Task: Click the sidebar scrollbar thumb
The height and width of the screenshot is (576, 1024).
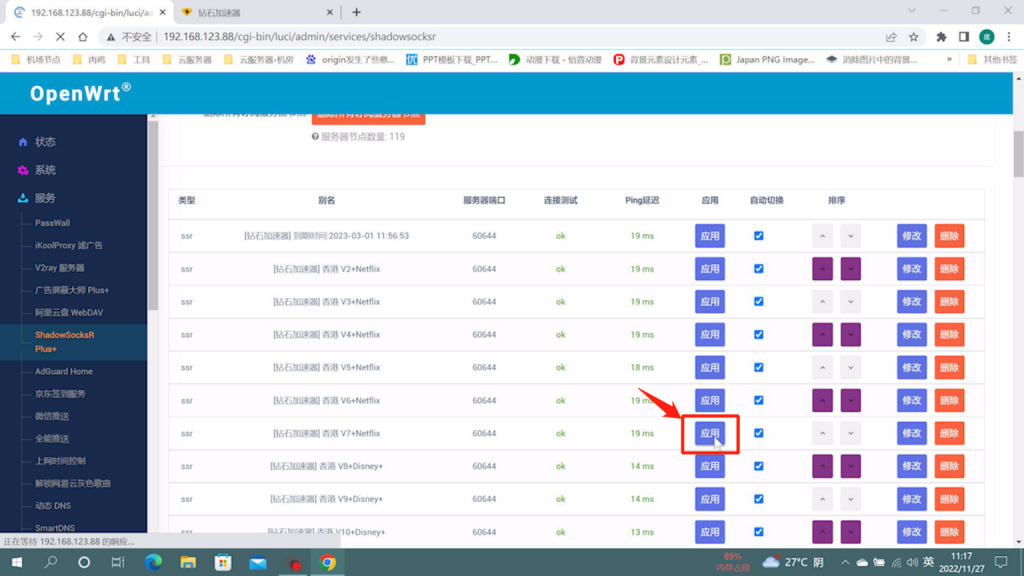Action: [153, 216]
